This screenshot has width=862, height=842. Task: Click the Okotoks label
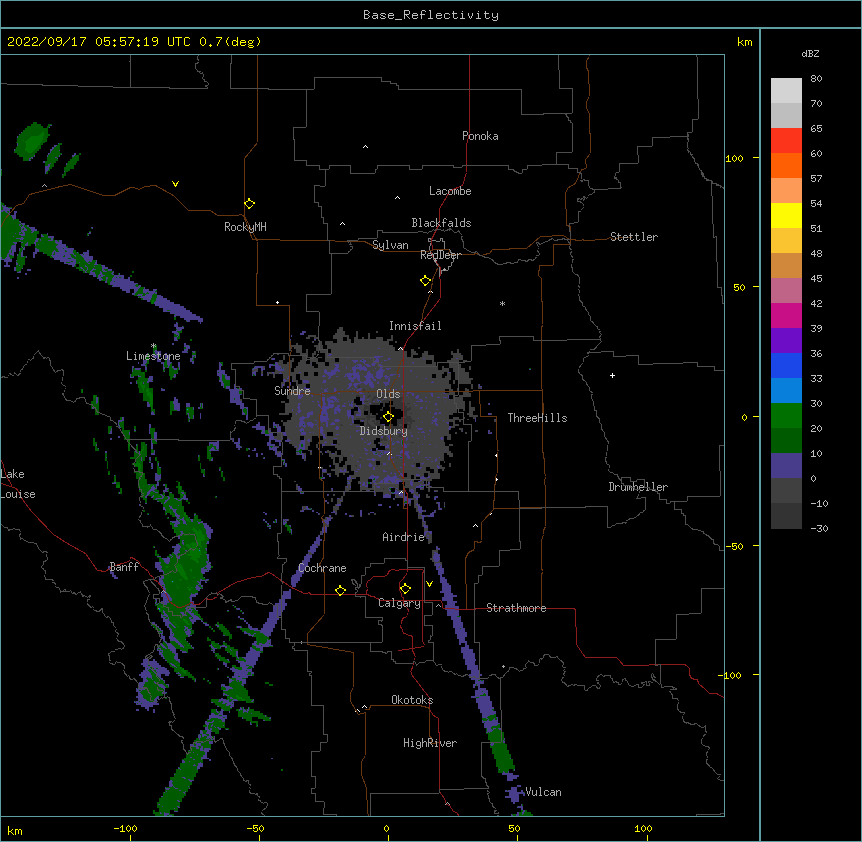(x=412, y=700)
